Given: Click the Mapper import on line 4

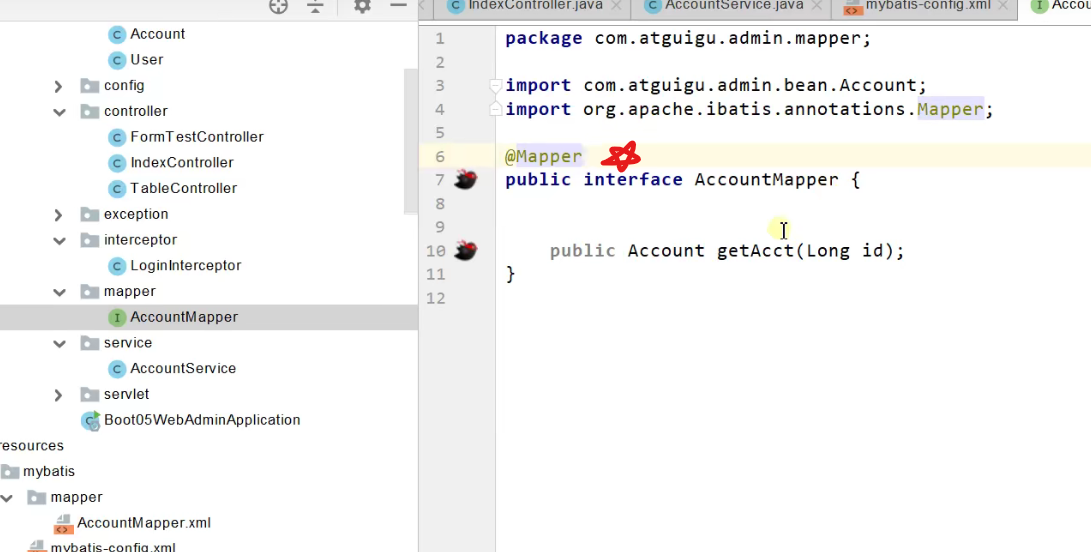Looking at the screenshot, I should [749, 109].
